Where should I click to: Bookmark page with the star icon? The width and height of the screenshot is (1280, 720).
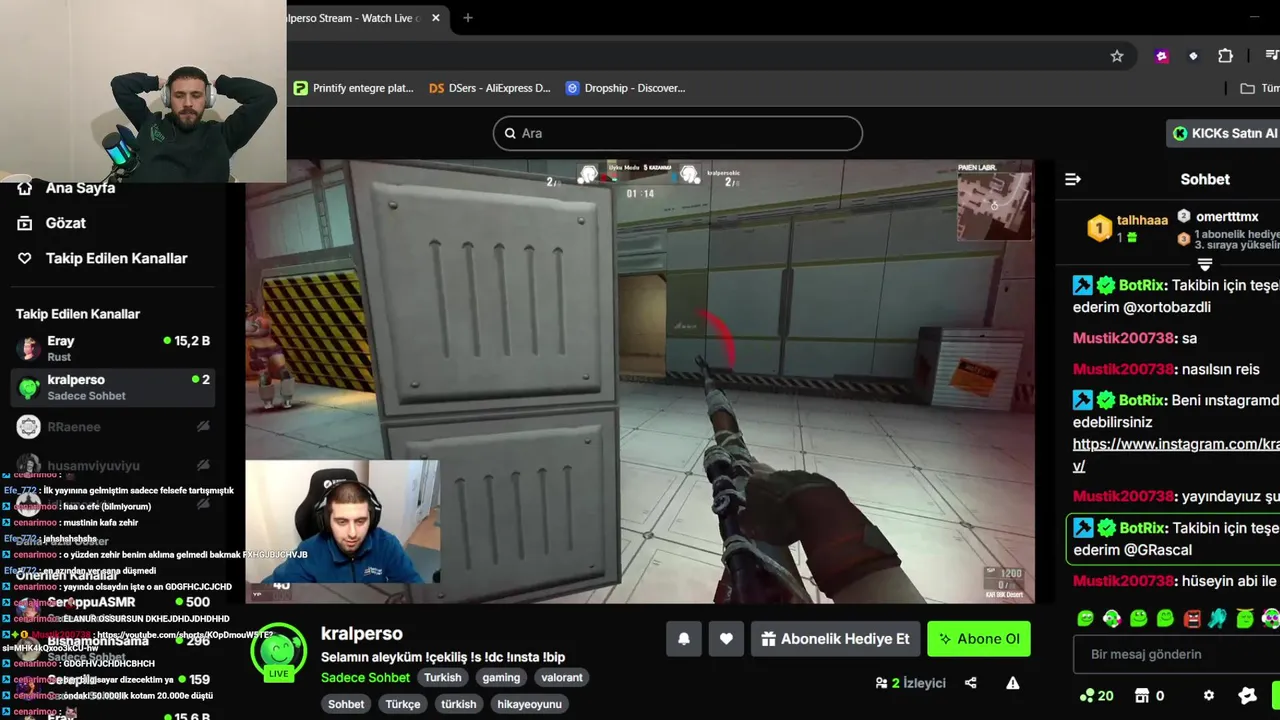tap(1117, 56)
